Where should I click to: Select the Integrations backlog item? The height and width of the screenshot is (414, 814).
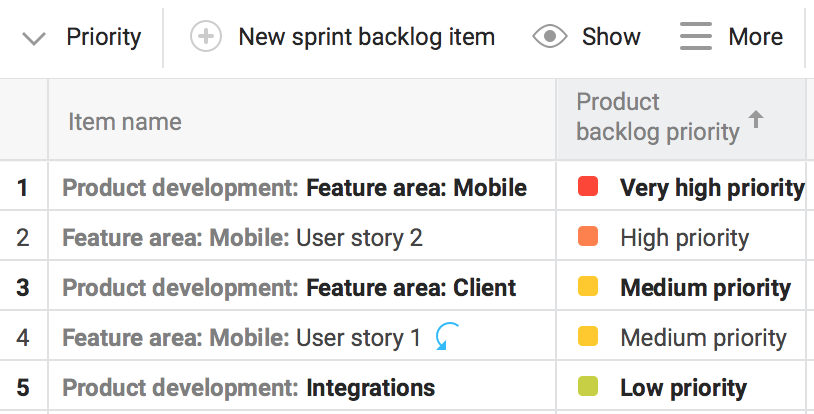370,388
